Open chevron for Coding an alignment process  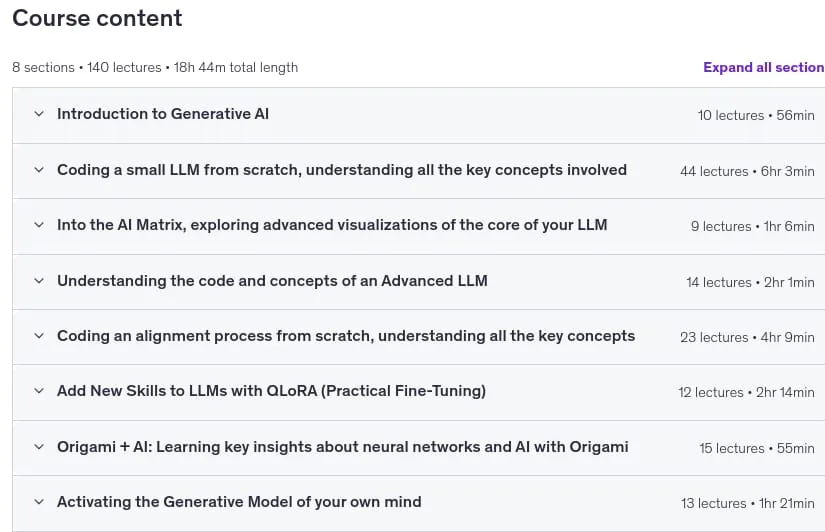39,336
